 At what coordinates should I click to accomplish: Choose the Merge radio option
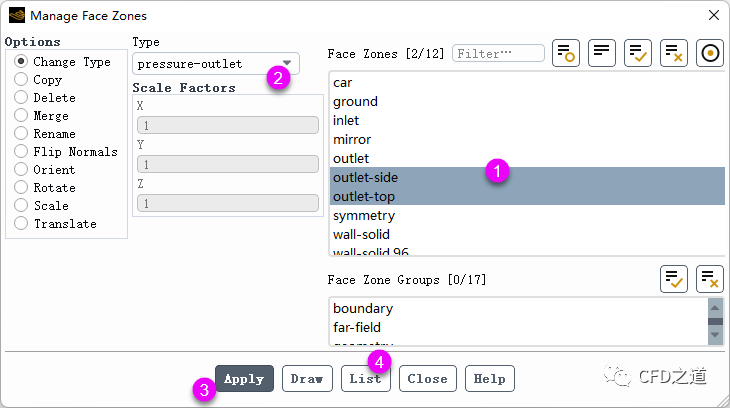point(20,116)
